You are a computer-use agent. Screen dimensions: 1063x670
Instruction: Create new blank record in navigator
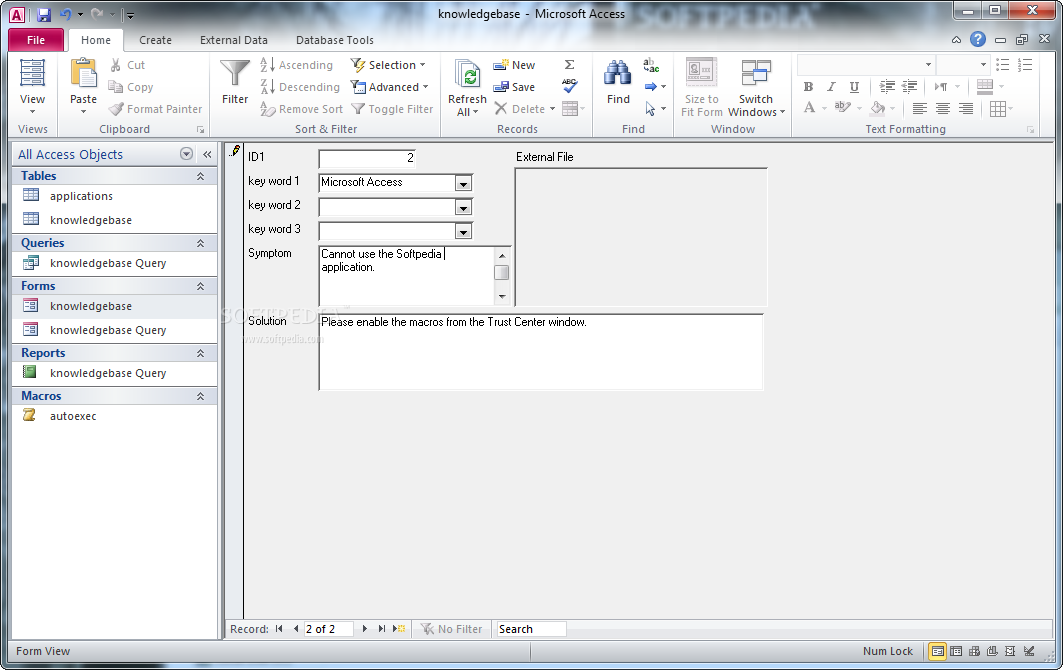tap(399, 629)
